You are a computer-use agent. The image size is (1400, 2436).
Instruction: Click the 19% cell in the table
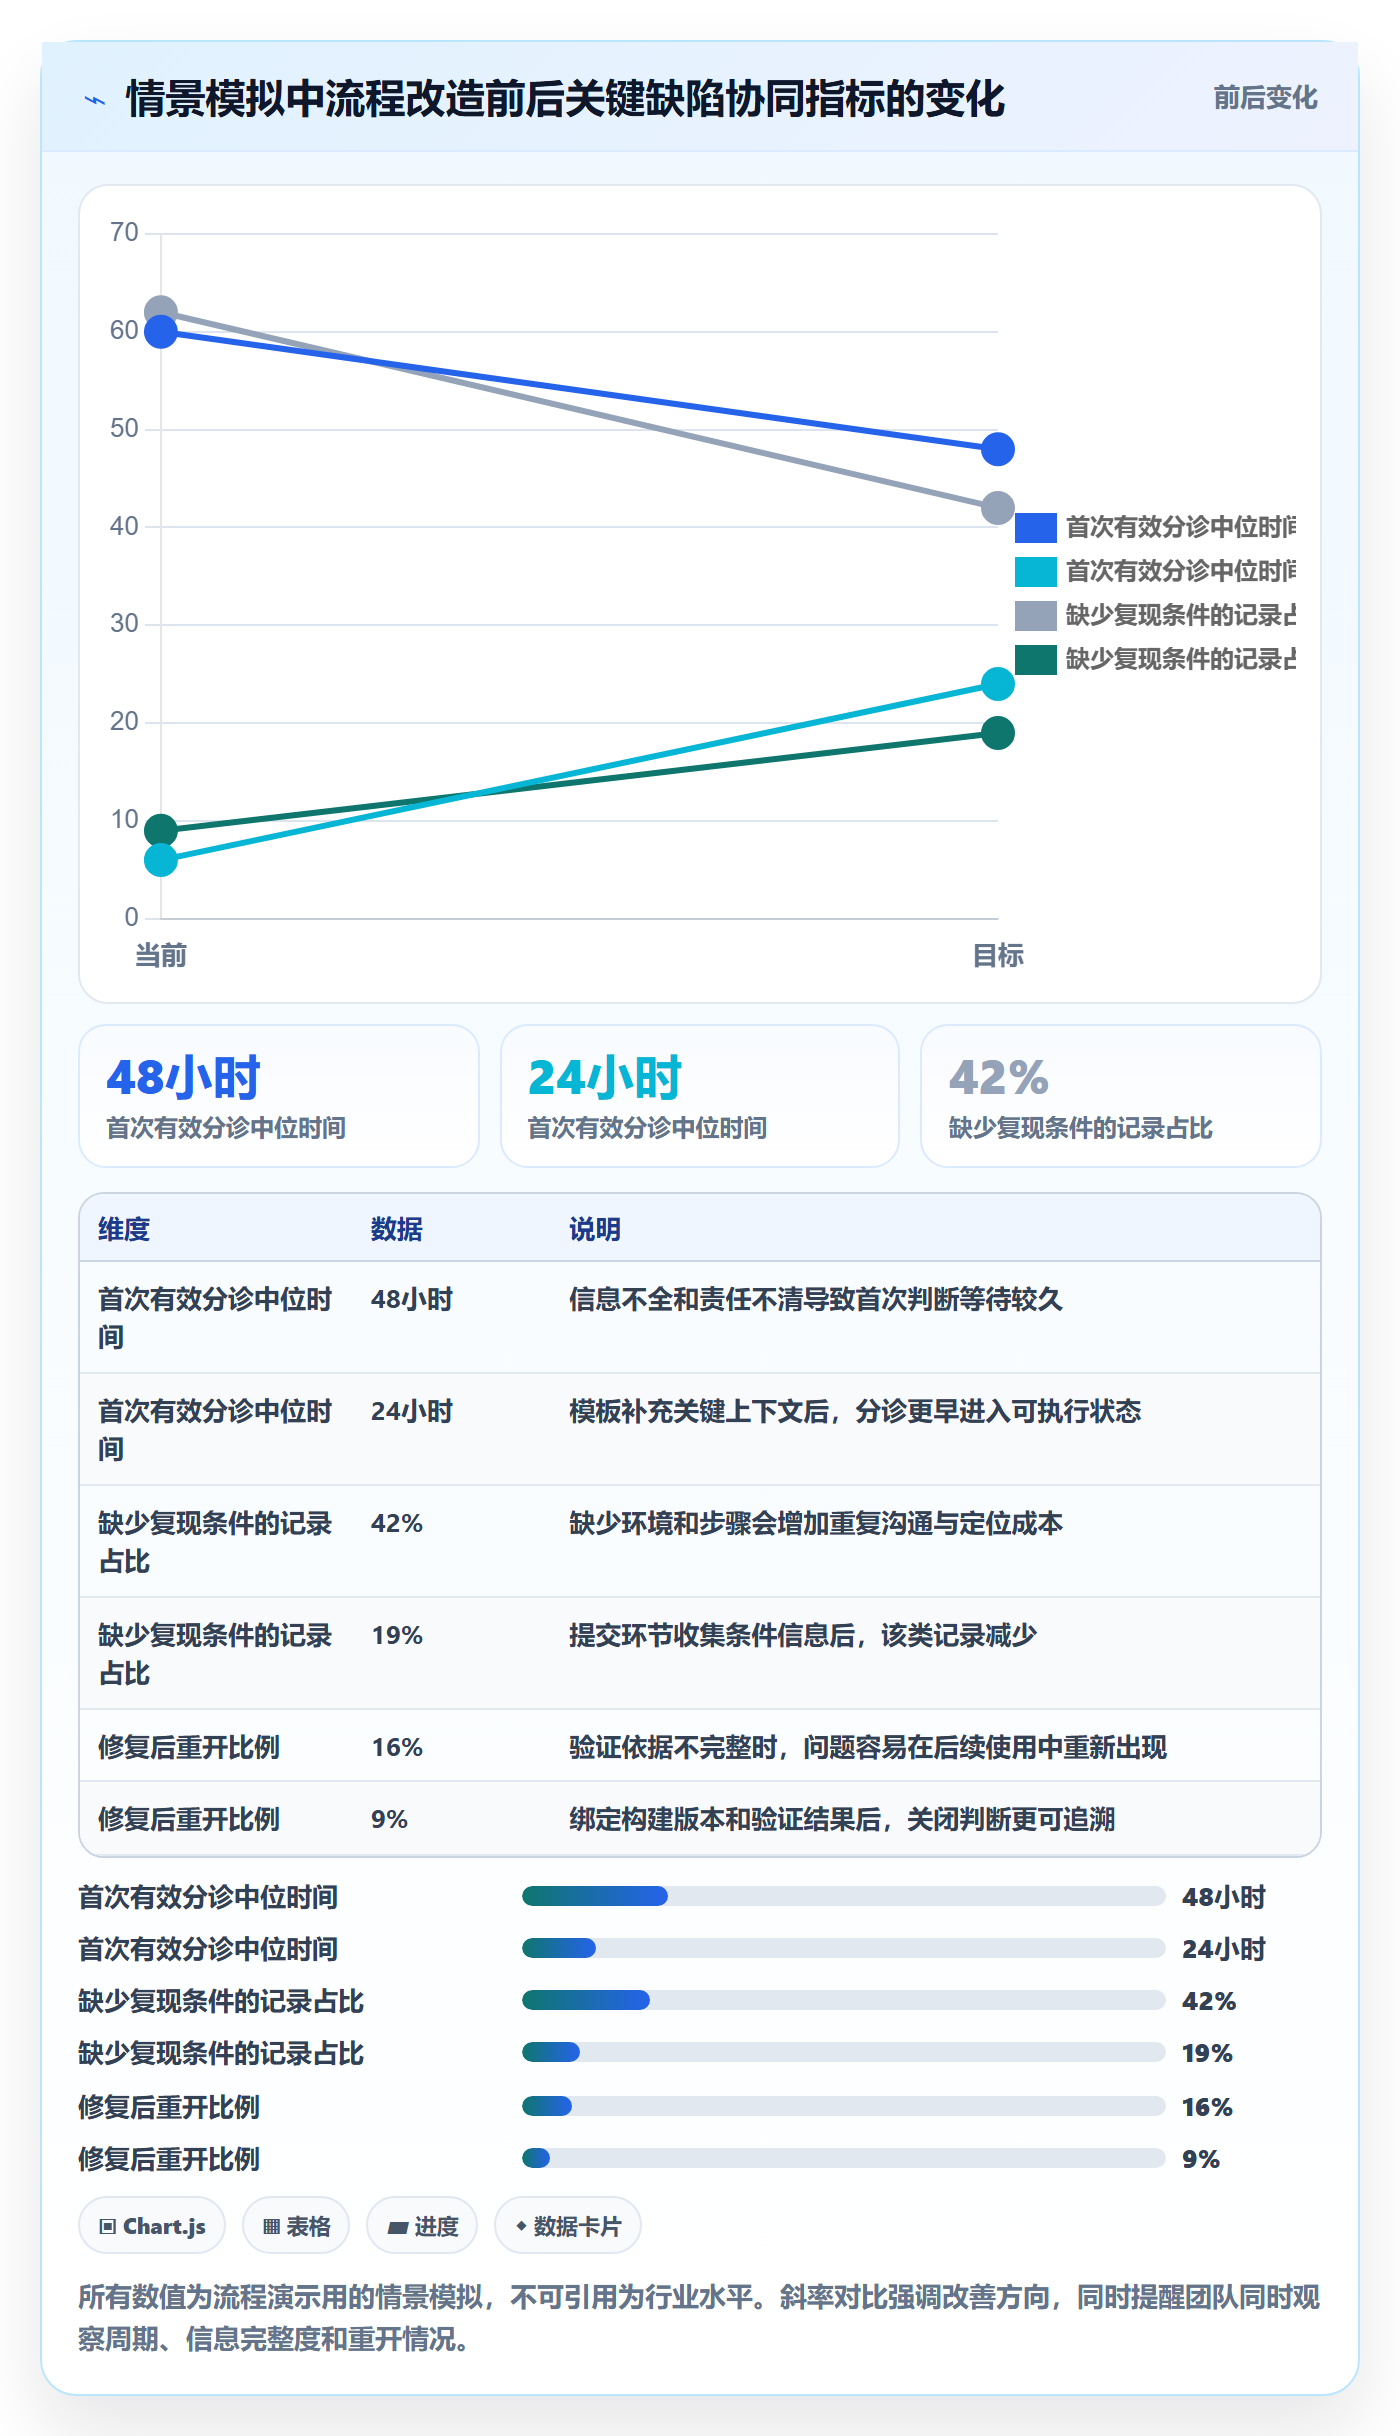pyautogui.click(x=397, y=1635)
